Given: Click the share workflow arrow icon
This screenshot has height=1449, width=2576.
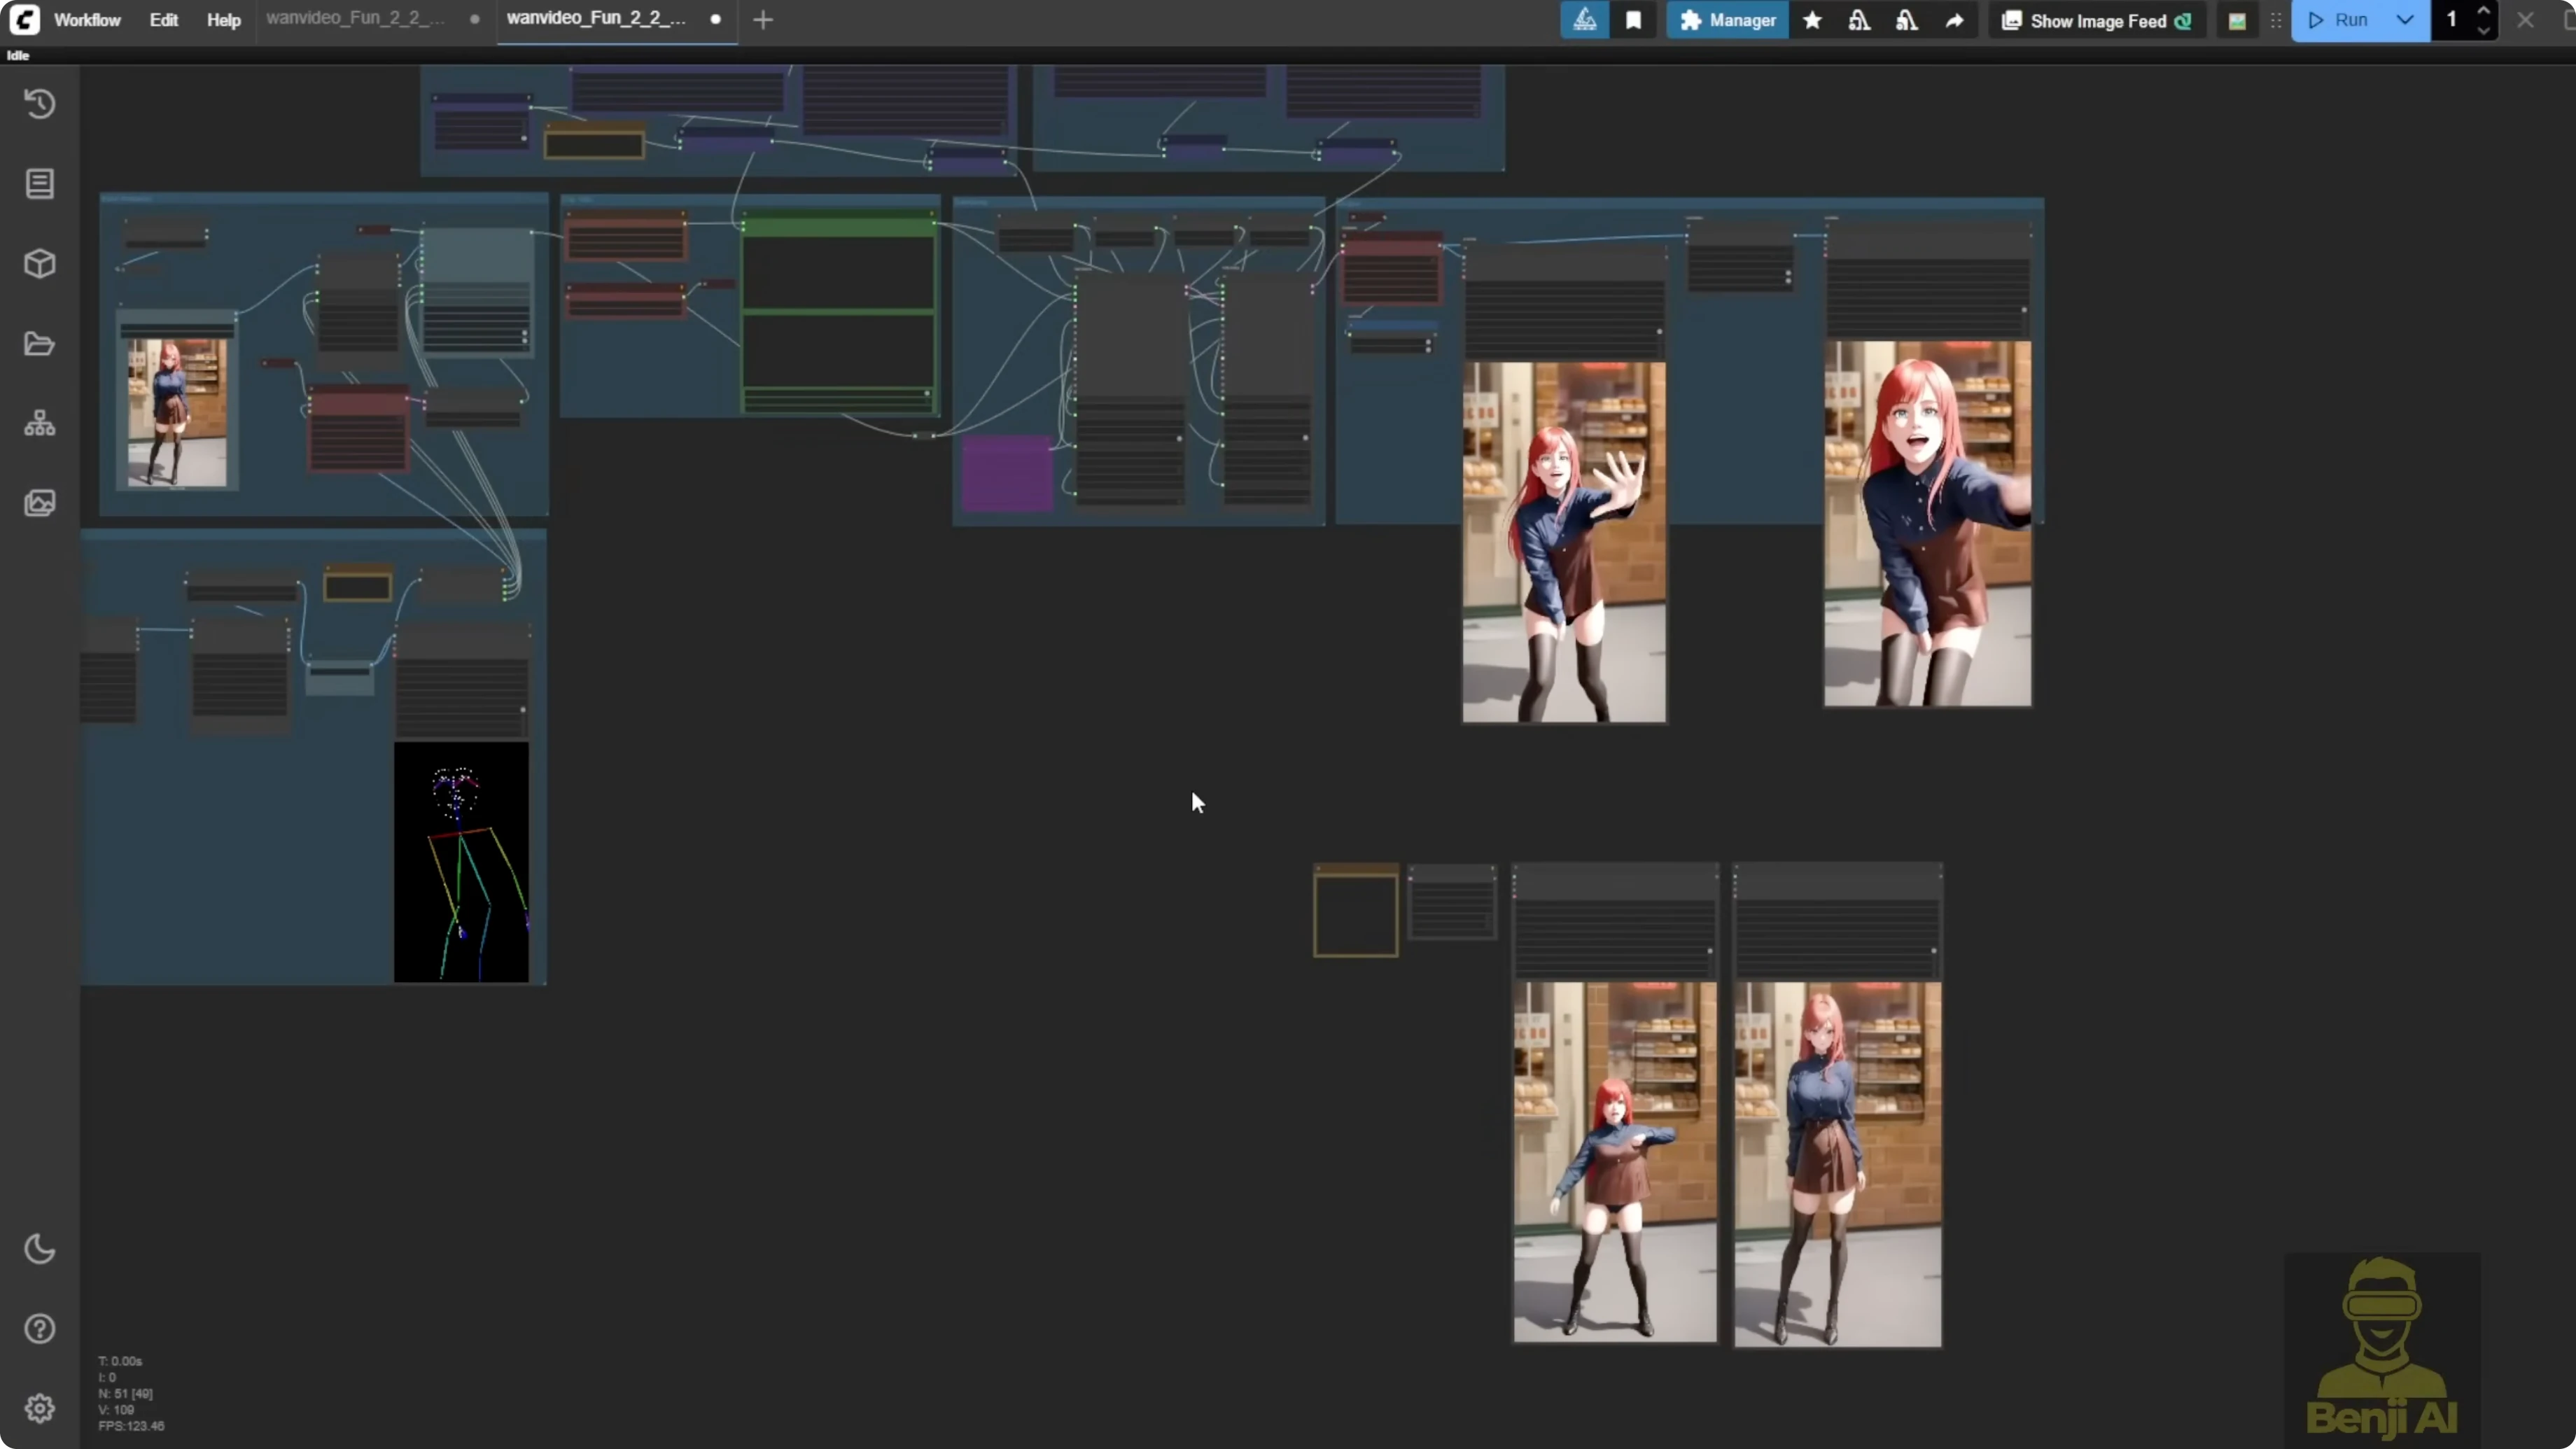Looking at the screenshot, I should (x=1955, y=20).
